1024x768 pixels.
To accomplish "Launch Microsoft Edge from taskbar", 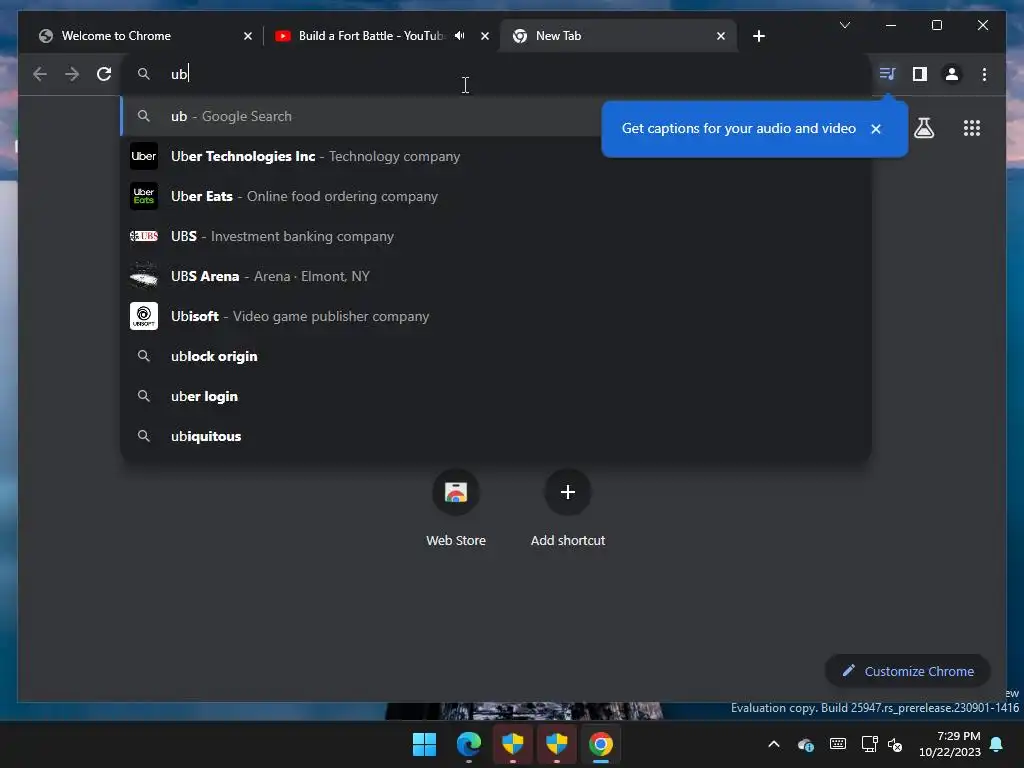I will [469, 744].
